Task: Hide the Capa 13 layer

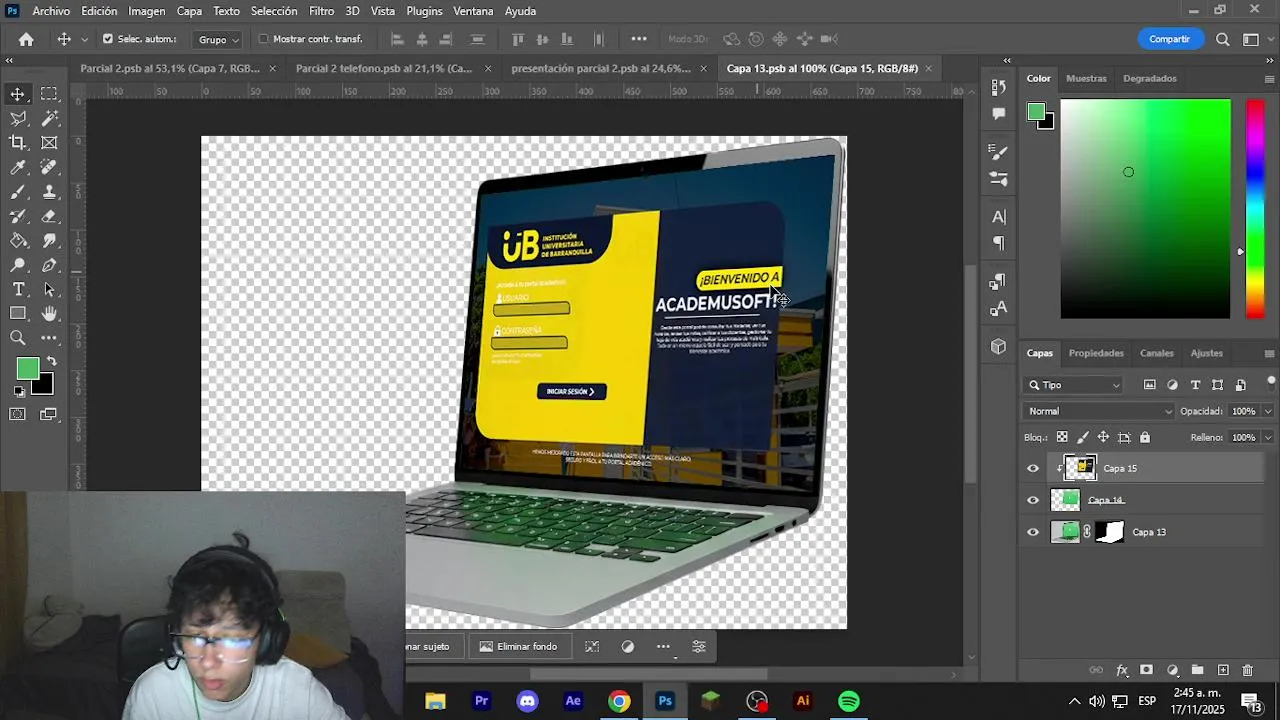Action: click(x=1033, y=532)
